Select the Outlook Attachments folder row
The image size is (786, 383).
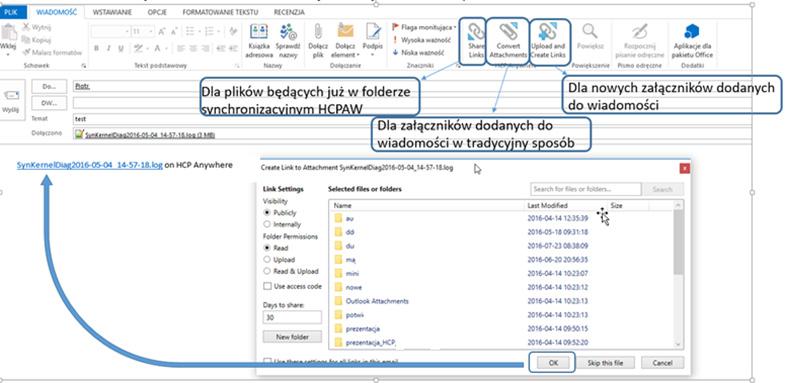click(x=501, y=301)
